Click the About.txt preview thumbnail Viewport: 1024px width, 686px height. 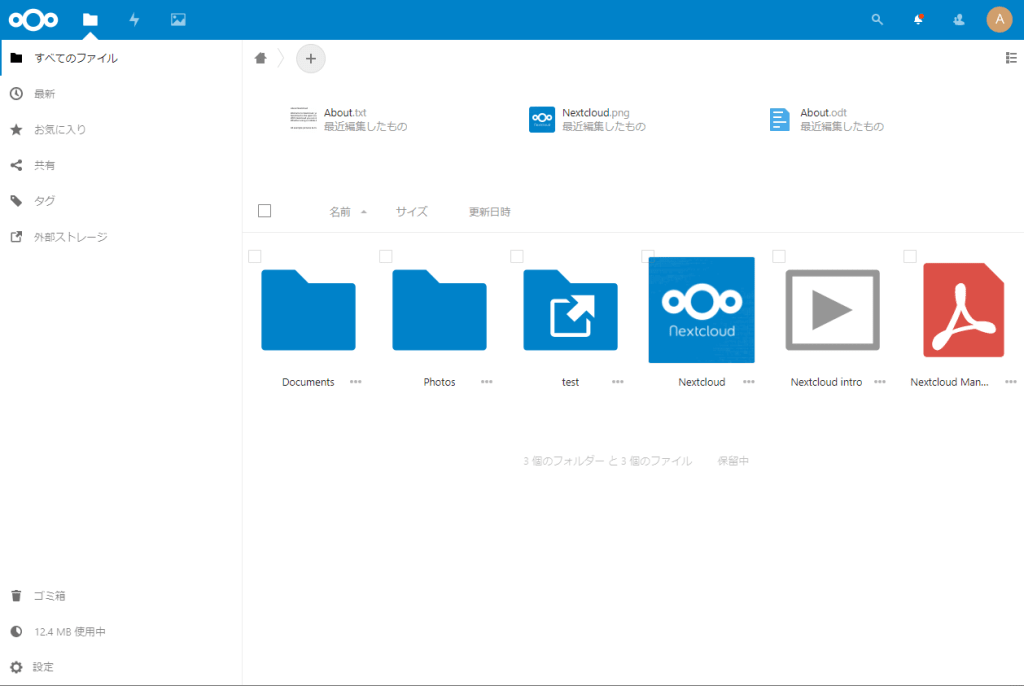point(304,118)
